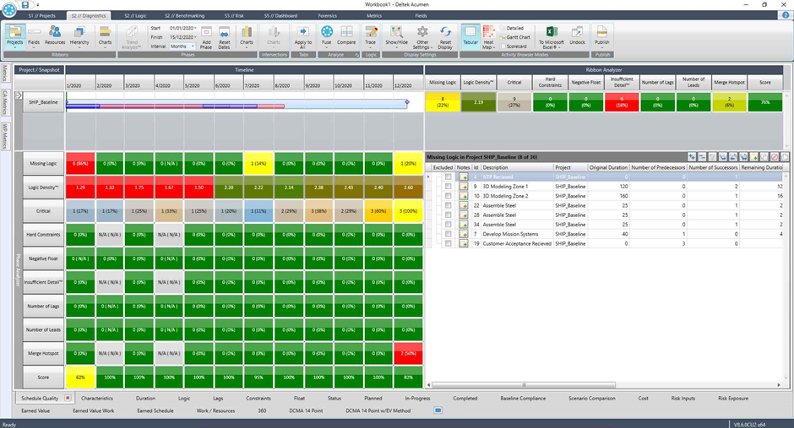Open the Show/Hide display menu
The image size is (794, 428).
pyautogui.click(x=396, y=36)
